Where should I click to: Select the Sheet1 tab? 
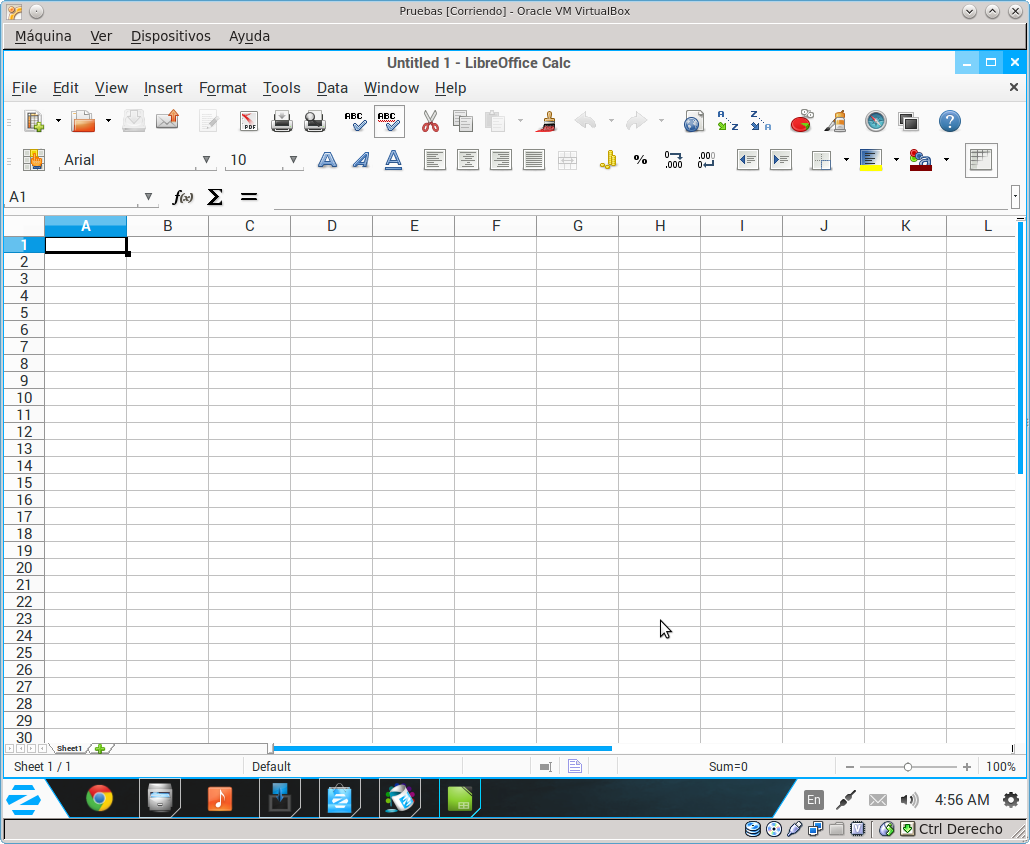coord(69,748)
